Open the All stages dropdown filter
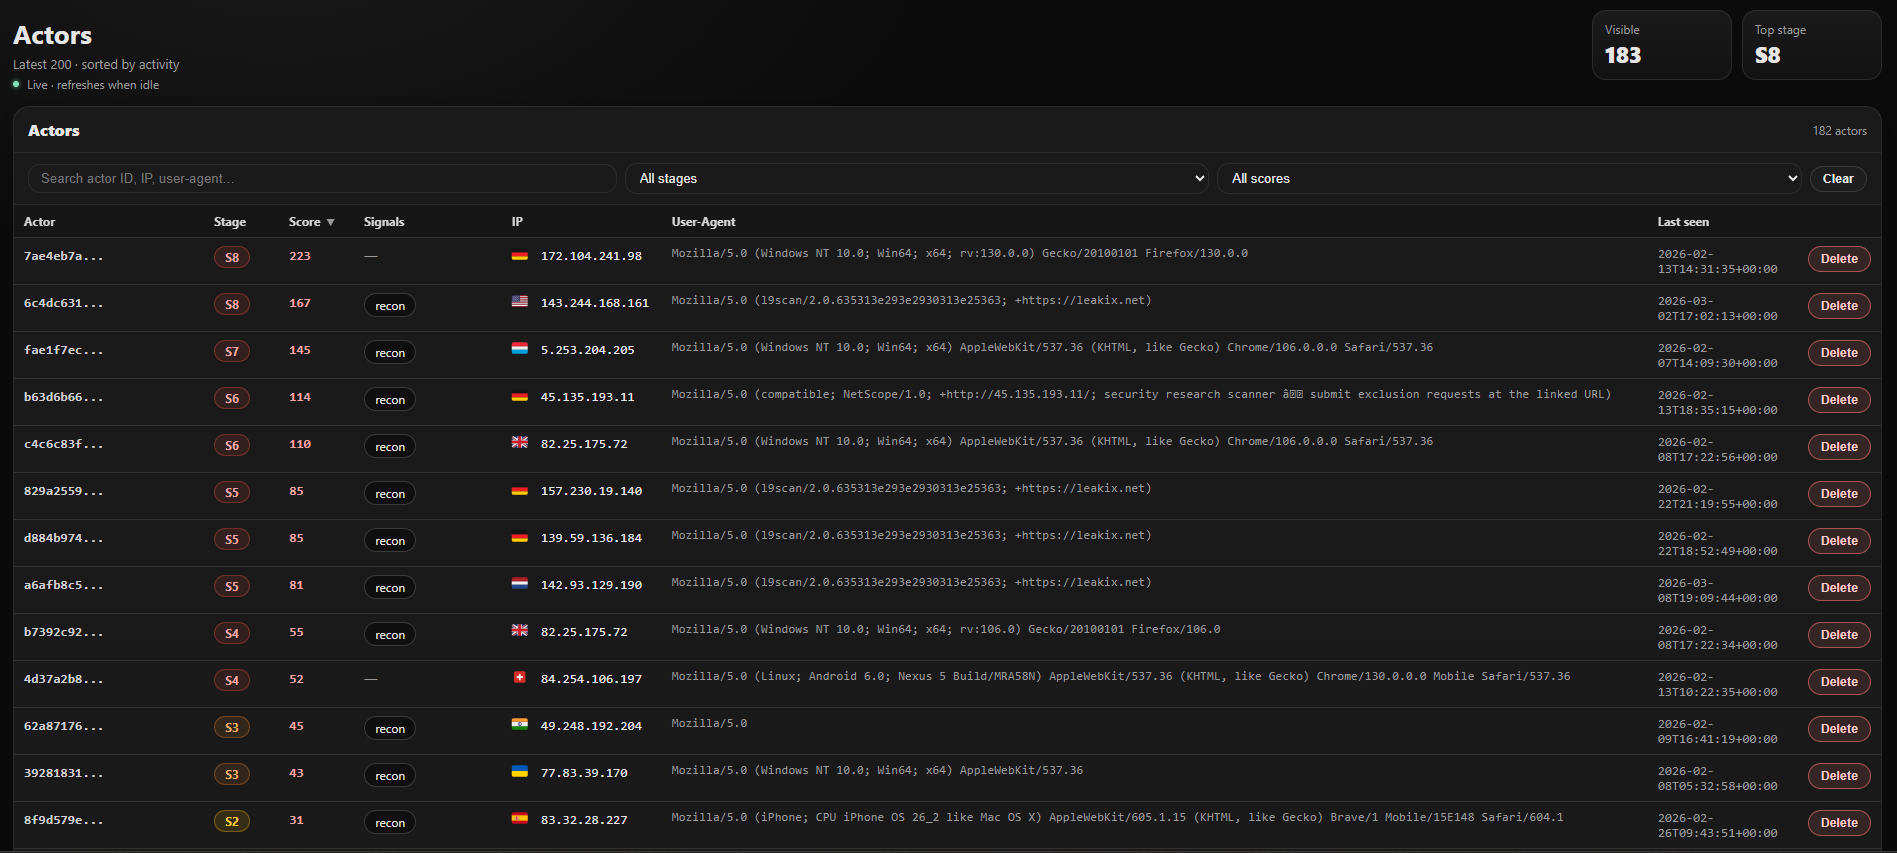 (x=917, y=179)
